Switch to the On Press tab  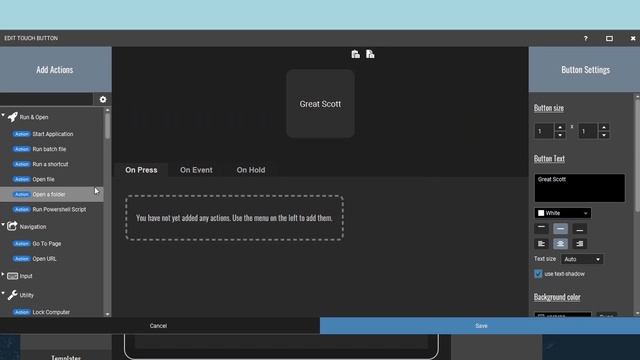[141, 170]
